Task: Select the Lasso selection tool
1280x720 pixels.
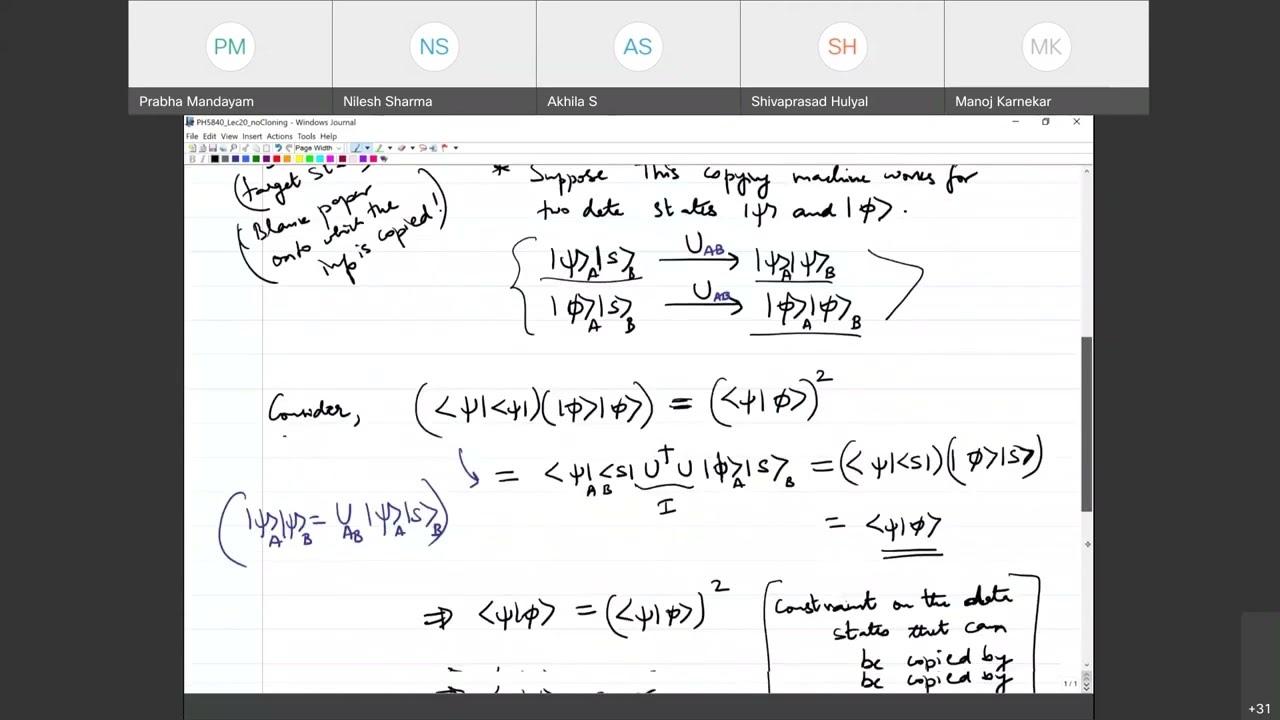Action: coord(423,148)
